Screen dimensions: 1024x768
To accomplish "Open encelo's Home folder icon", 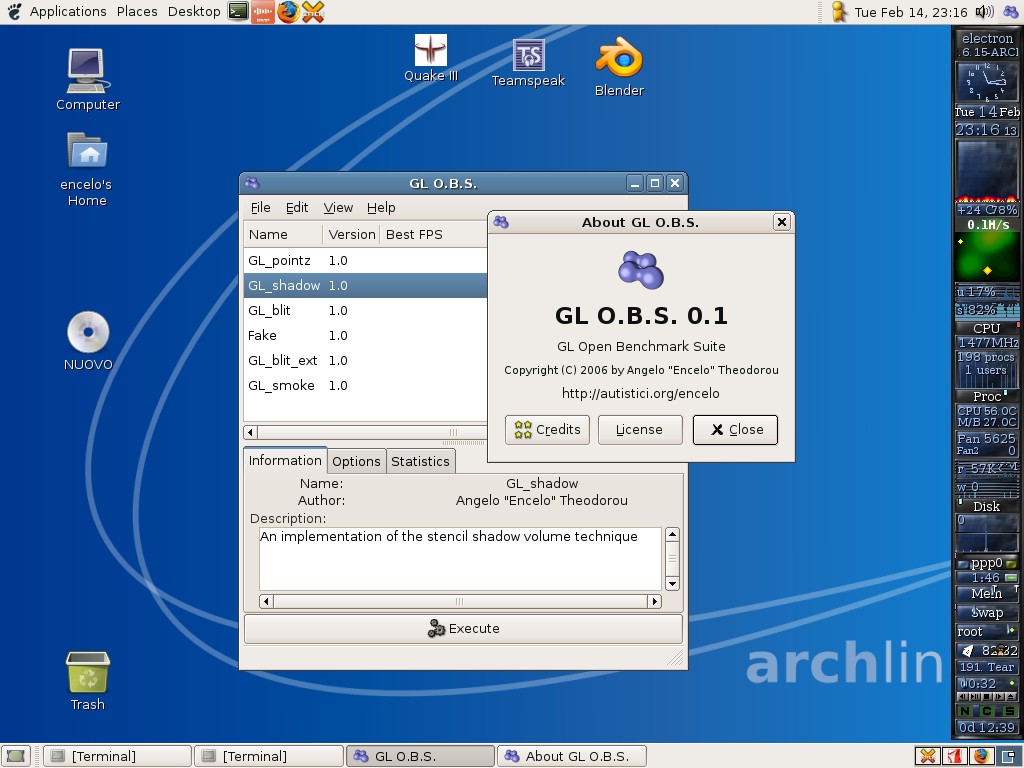I will click(88, 152).
